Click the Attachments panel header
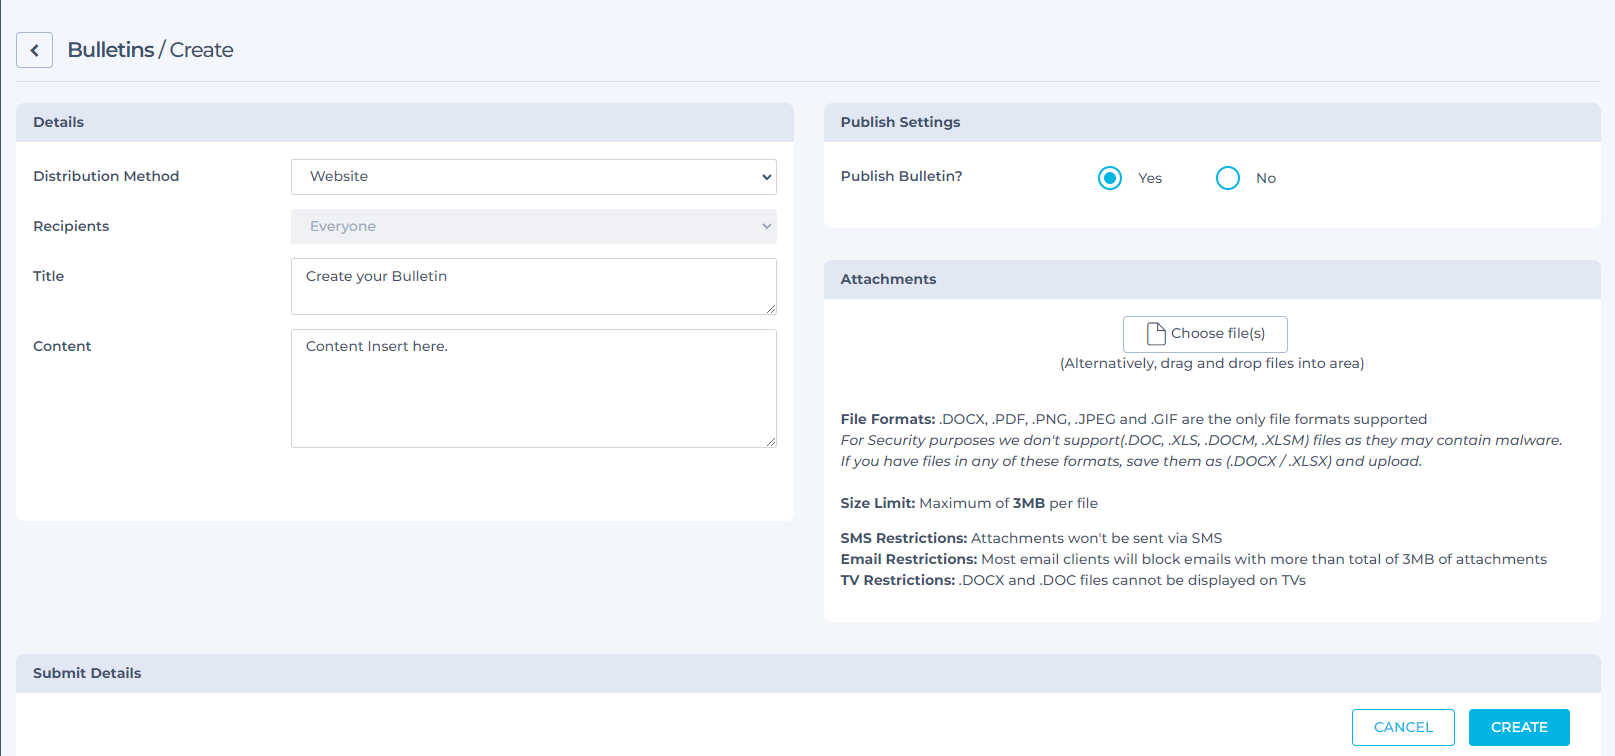Screen dimensions: 1615x756 888,279
